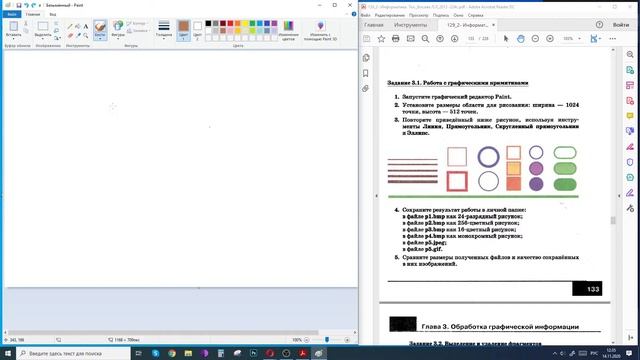Select Color 2 swatch button in Paint
The image size is (640, 360).
[198, 30]
